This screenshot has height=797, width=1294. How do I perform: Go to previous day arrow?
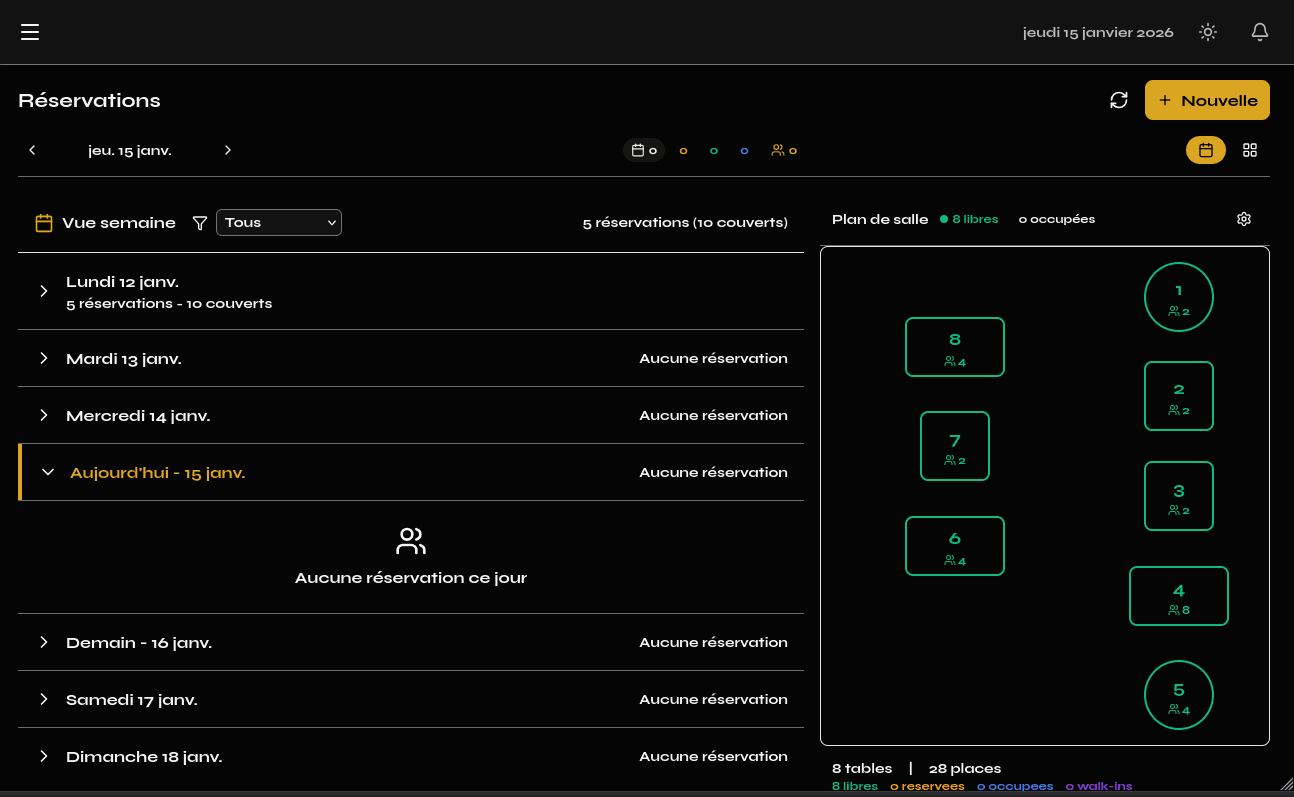[32, 150]
